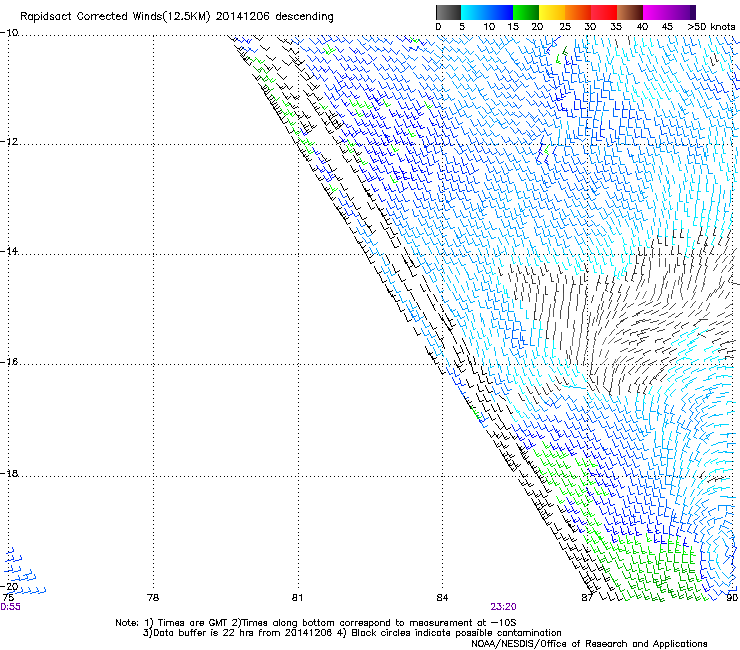Click the cyan 5-10 knots legend segment
Screen dimensions: 740x650
pyautogui.click(x=474, y=12)
